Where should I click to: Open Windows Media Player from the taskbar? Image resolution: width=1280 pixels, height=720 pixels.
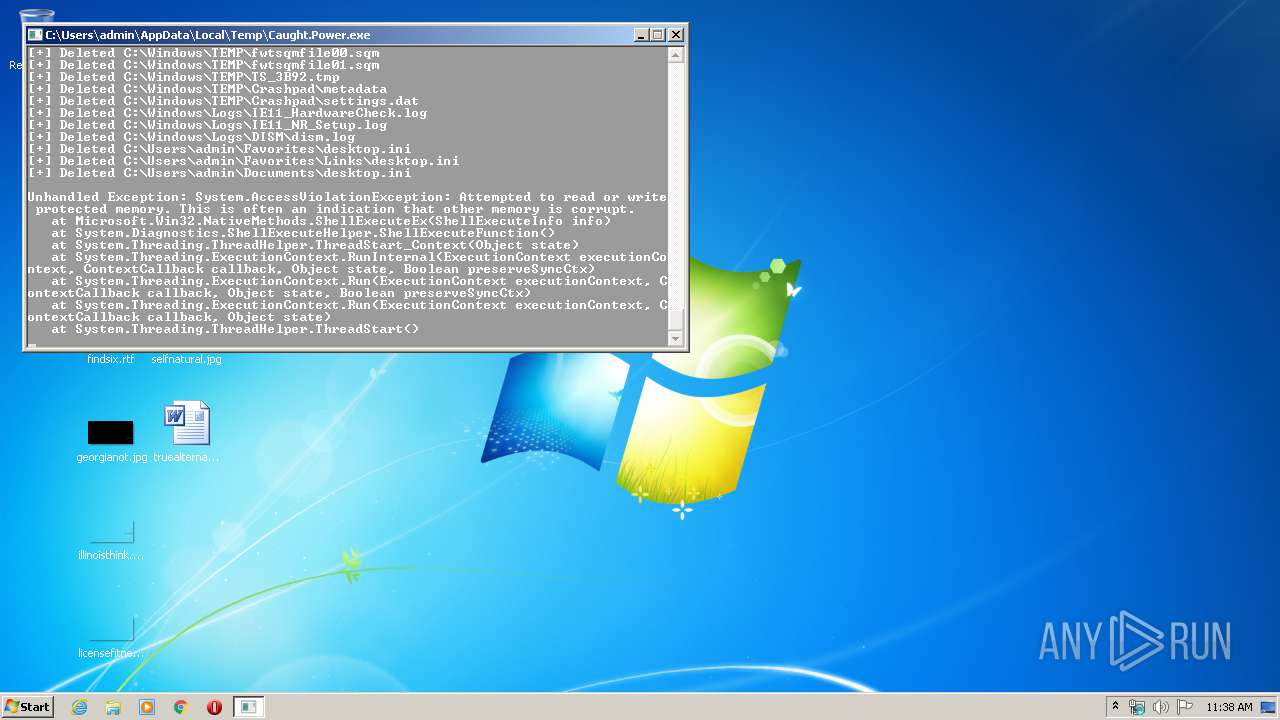pyautogui.click(x=147, y=707)
